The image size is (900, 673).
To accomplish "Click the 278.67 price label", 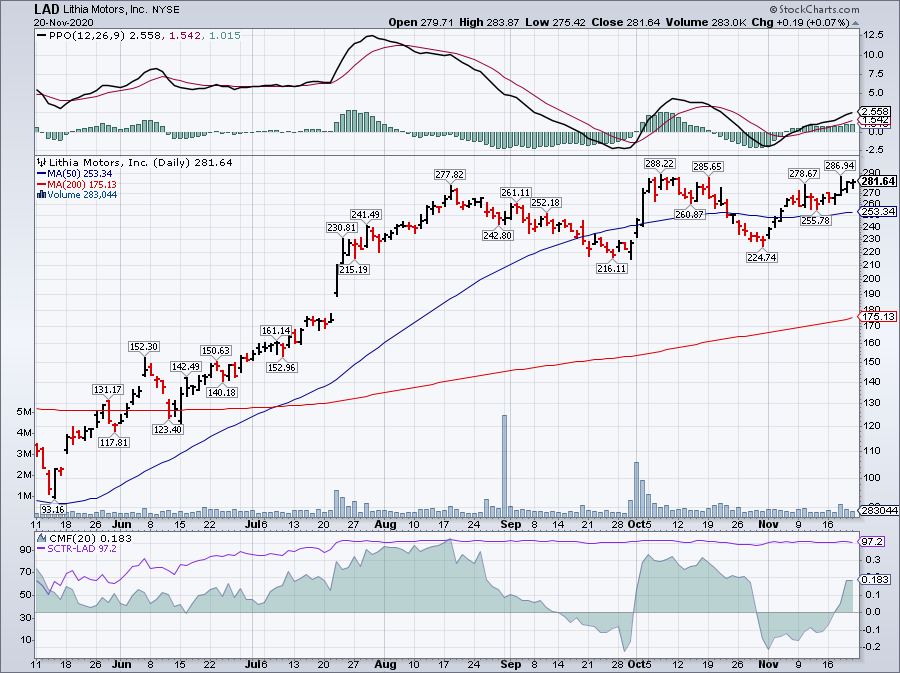I will [x=804, y=173].
